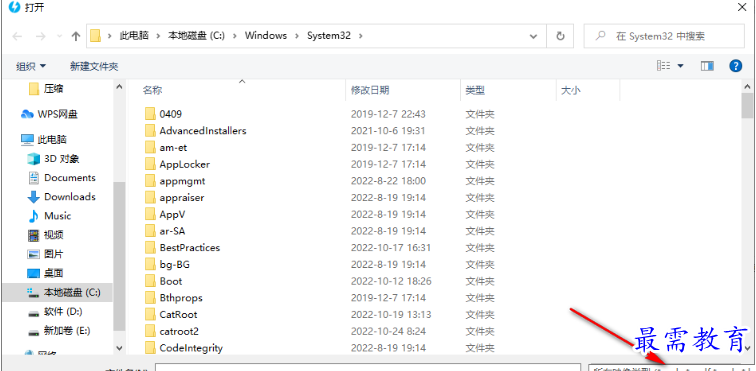Open the 组织 menu
This screenshot has height=371, width=756.
(31, 67)
